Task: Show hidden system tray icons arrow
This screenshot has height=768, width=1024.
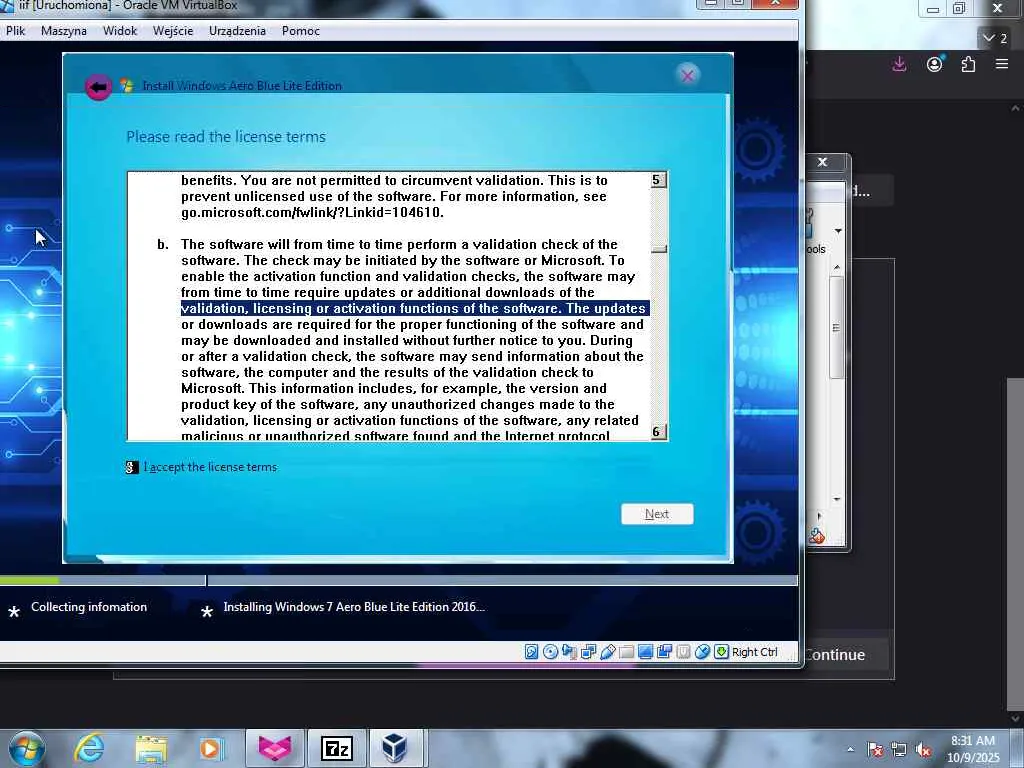Action: tap(850, 750)
